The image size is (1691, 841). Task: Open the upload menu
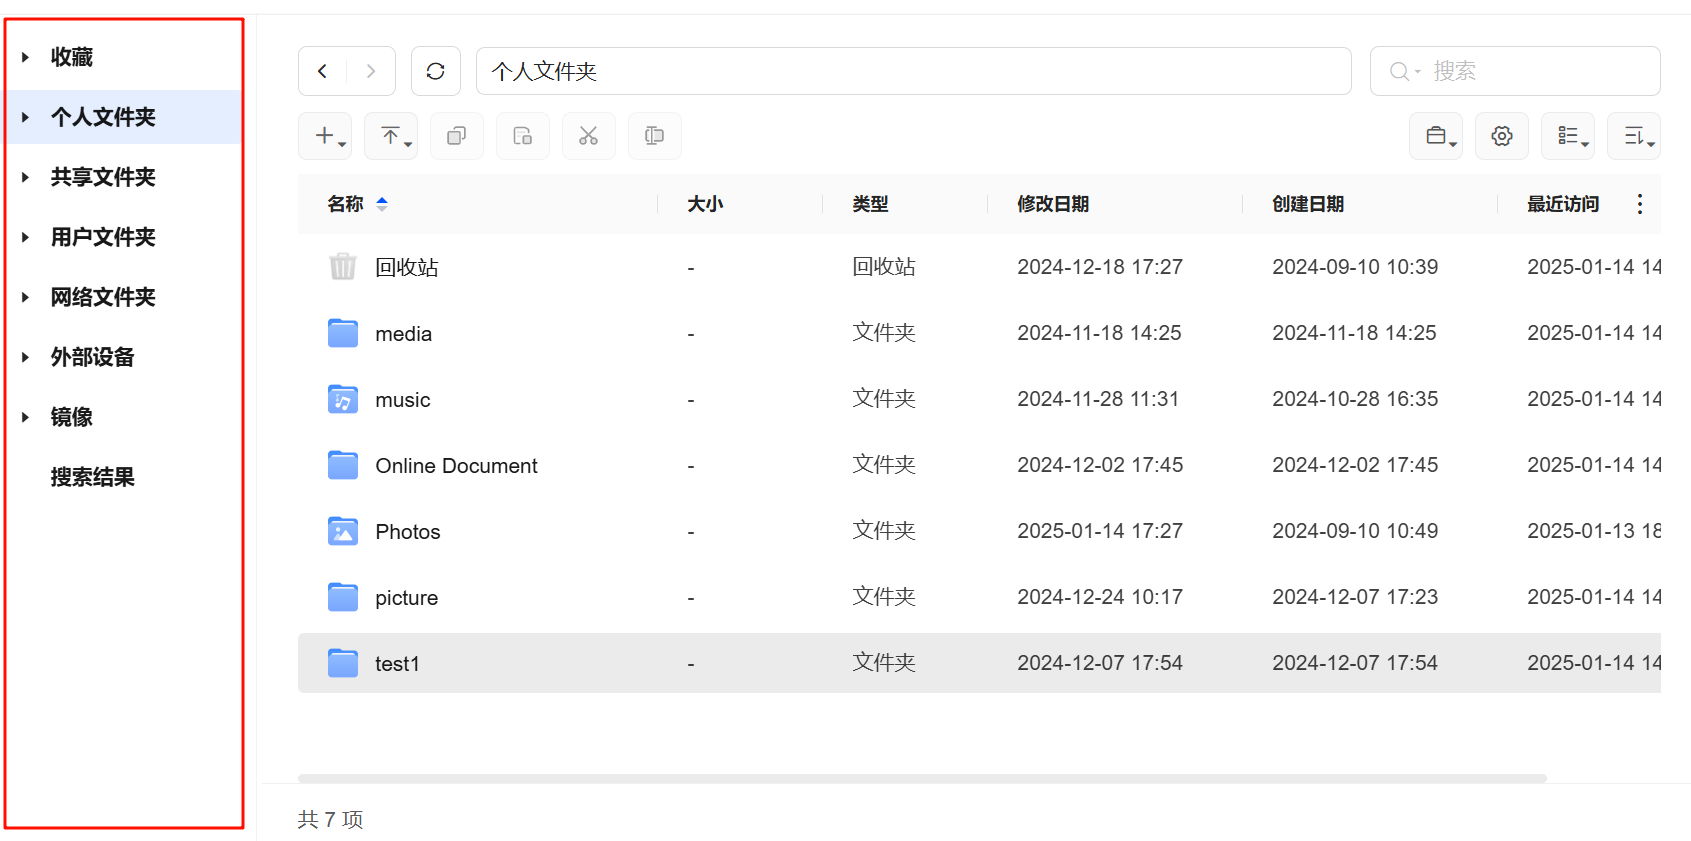coord(390,136)
